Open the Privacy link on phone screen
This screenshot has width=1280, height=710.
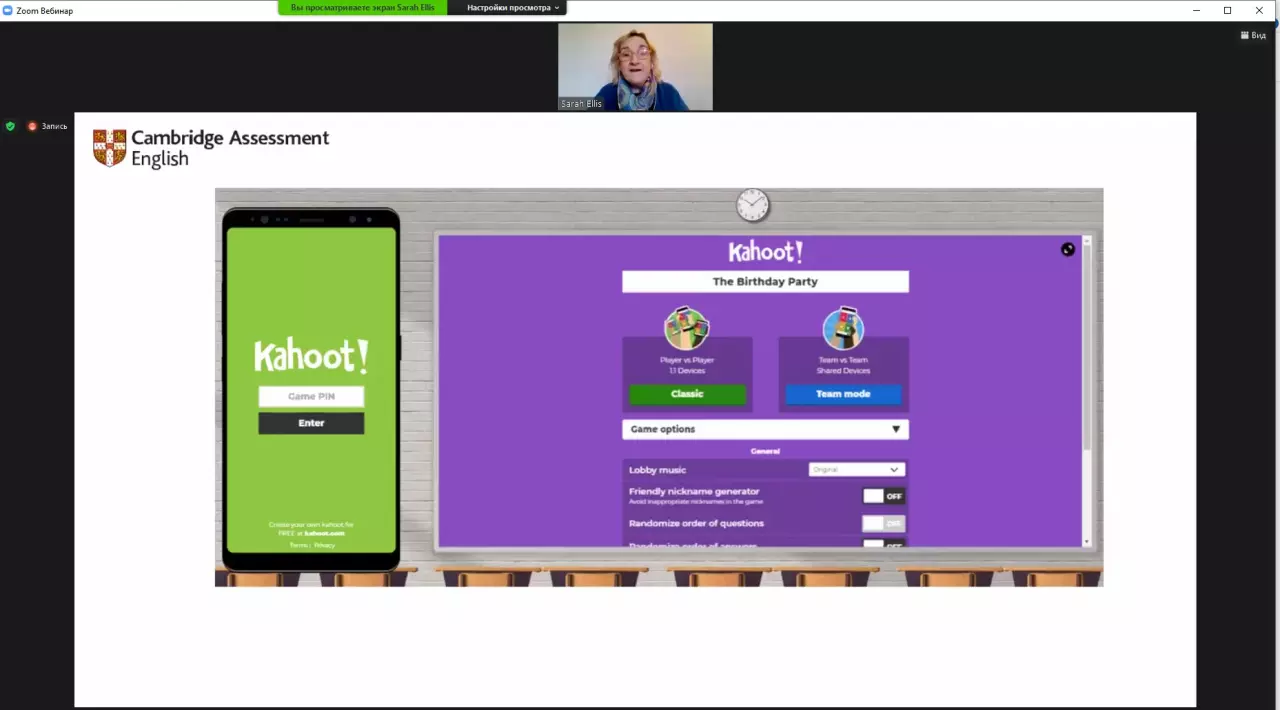324,545
